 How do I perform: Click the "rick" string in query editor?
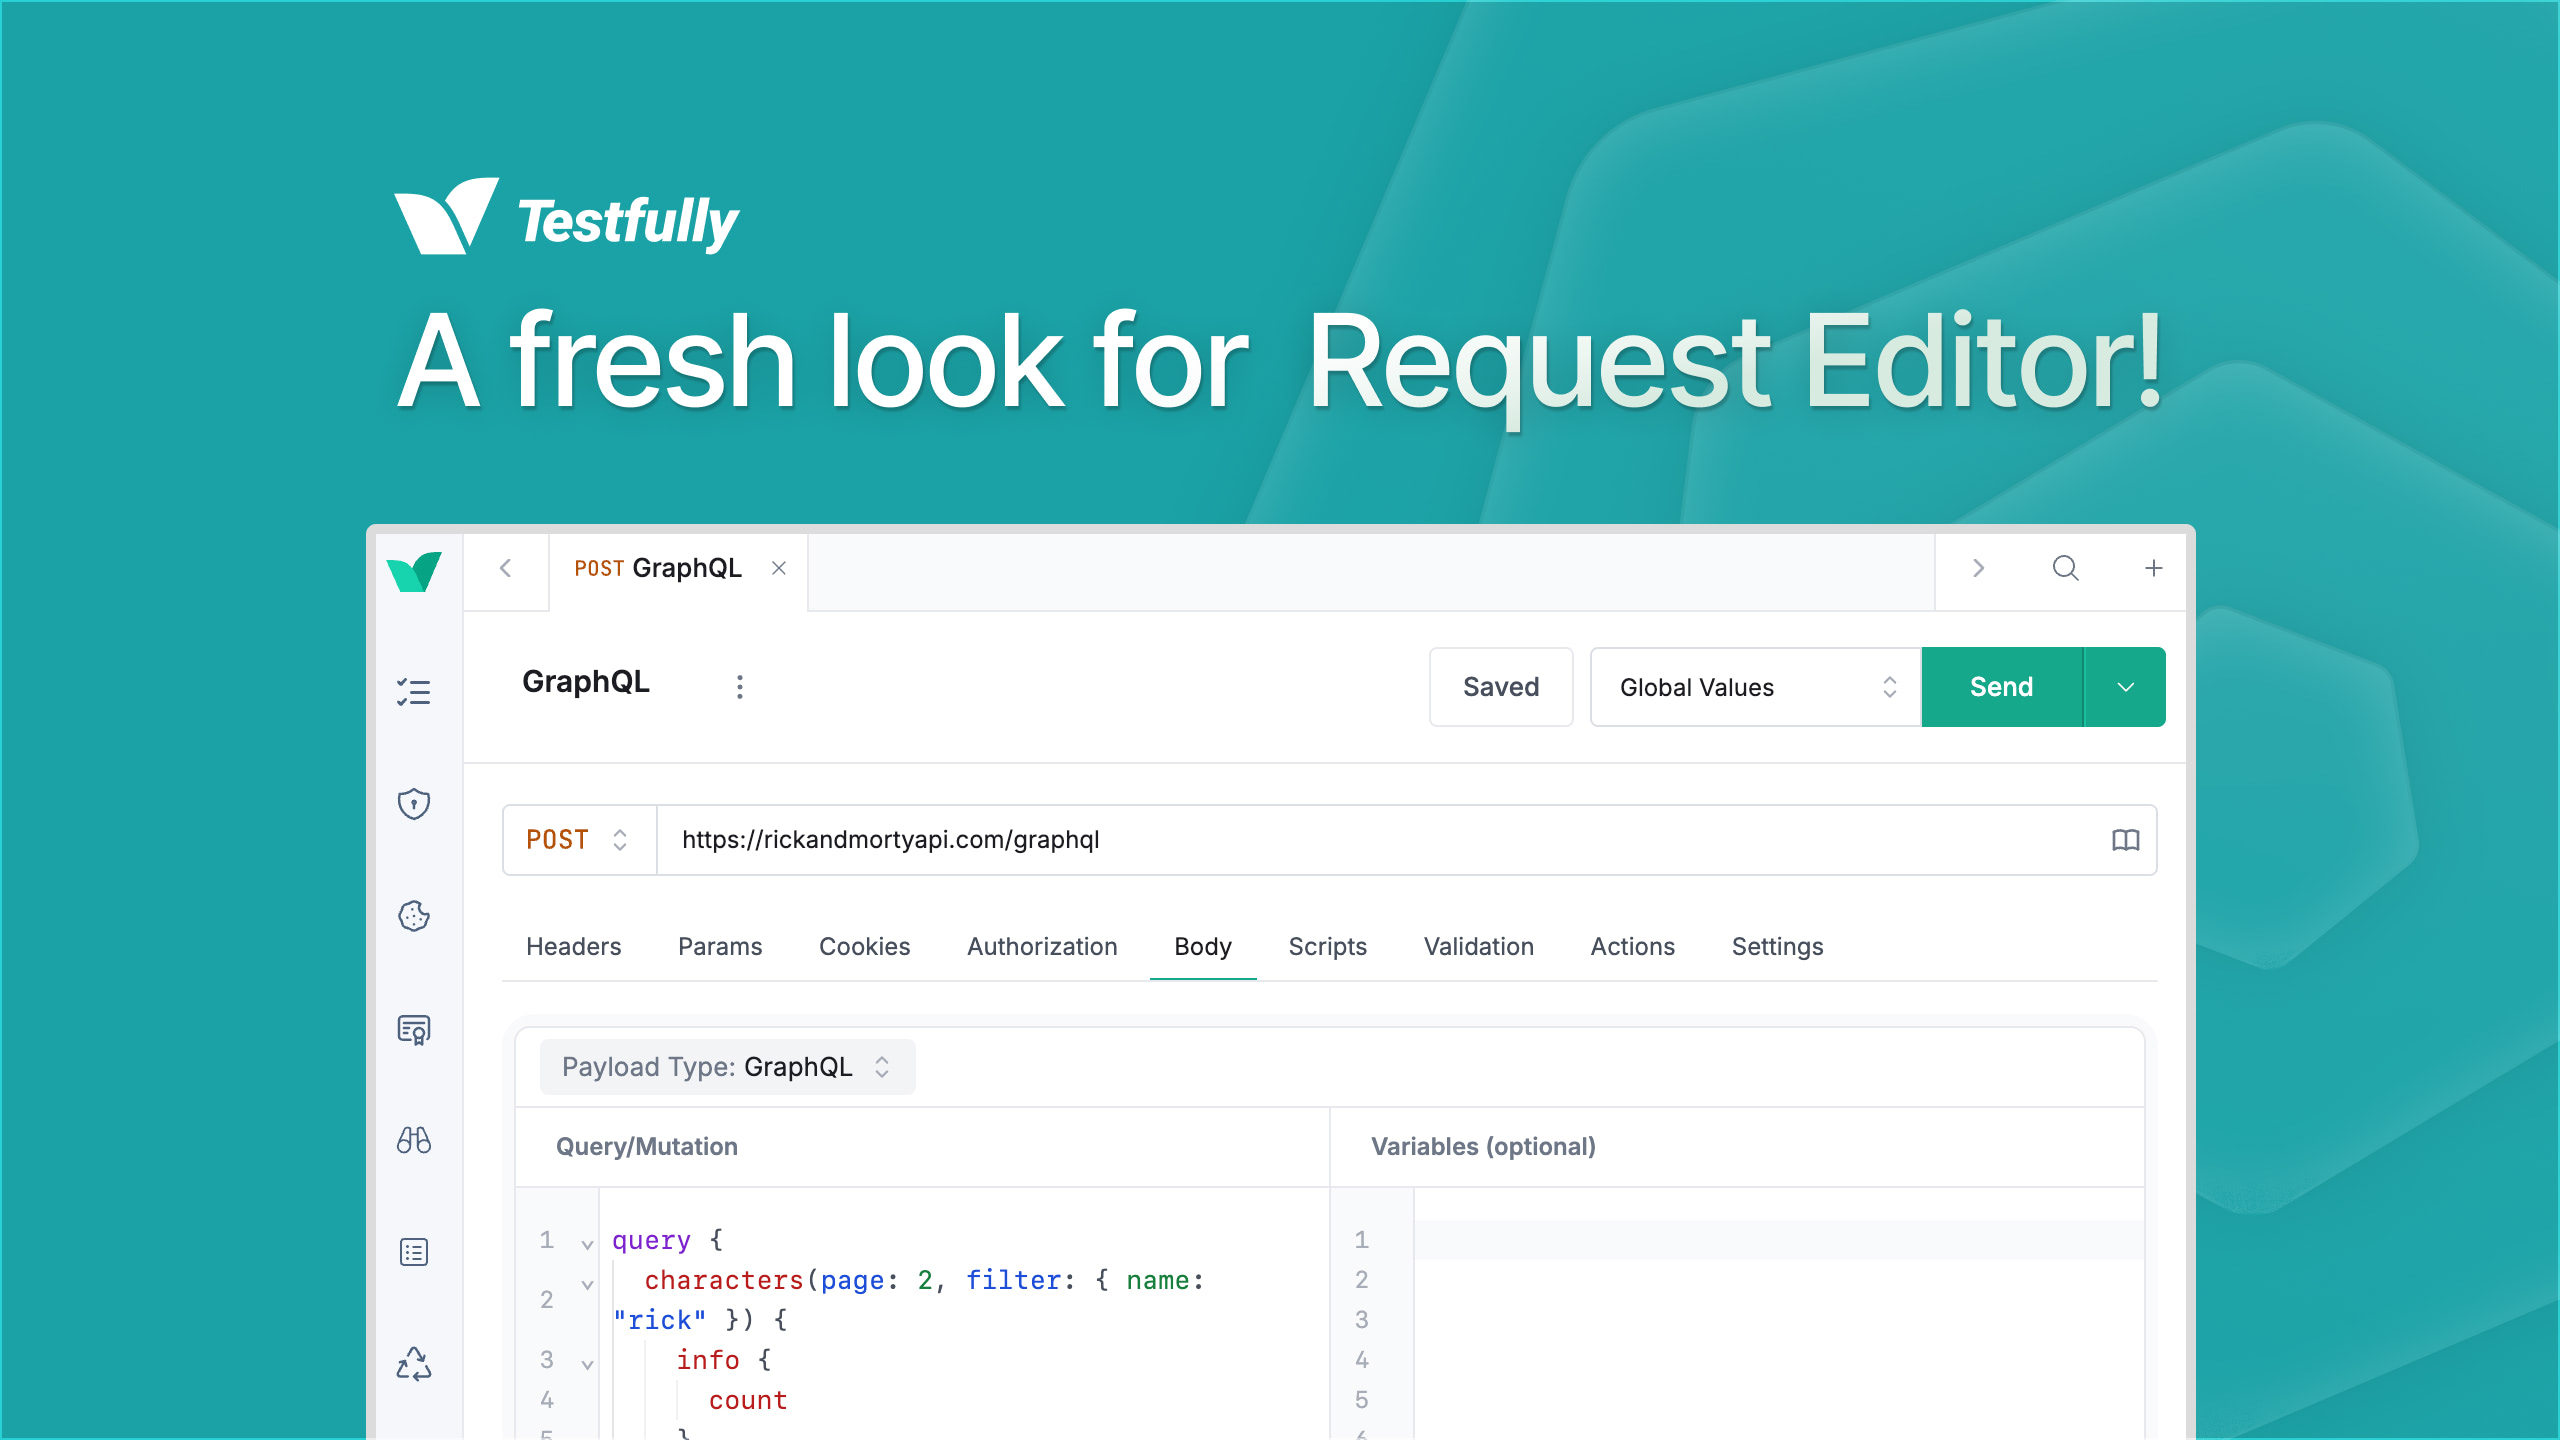pos(660,1320)
